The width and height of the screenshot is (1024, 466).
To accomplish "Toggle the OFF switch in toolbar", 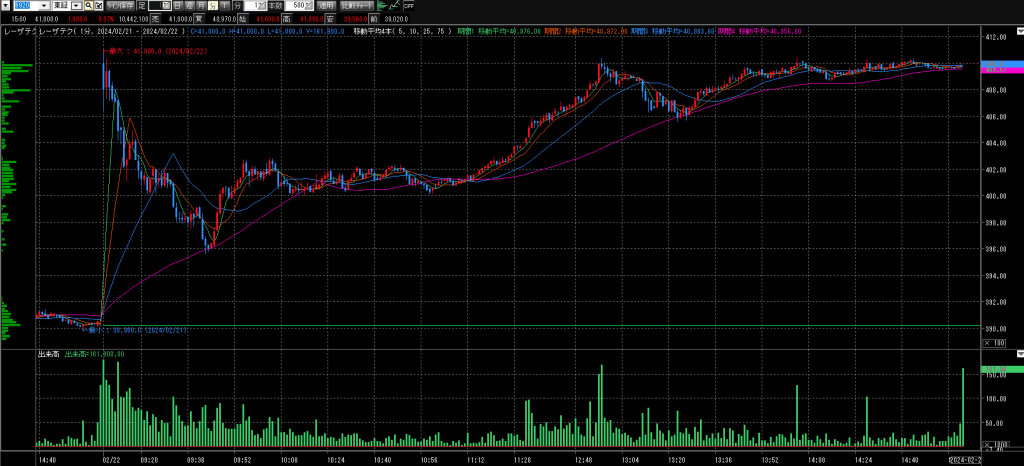I will [409, 6].
